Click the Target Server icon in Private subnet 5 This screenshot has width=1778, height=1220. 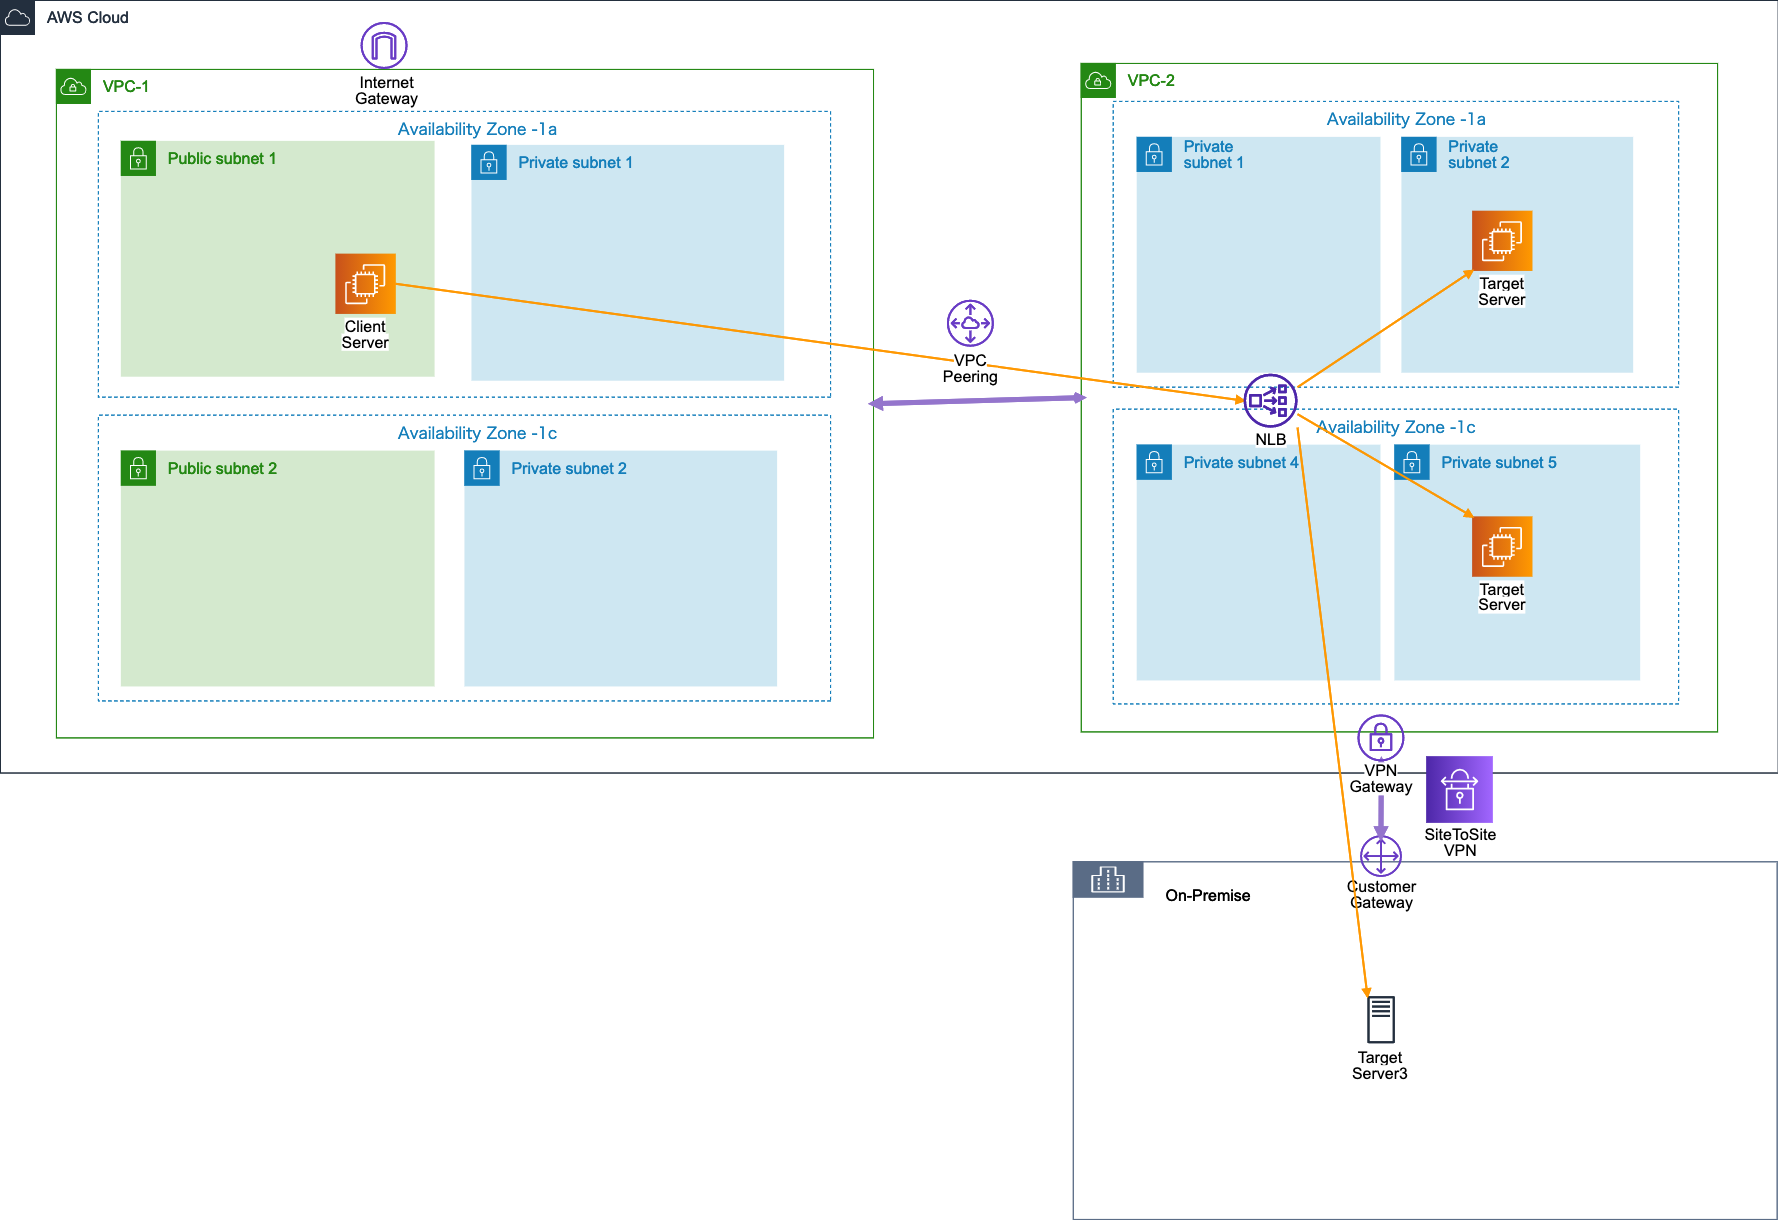click(x=1501, y=547)
